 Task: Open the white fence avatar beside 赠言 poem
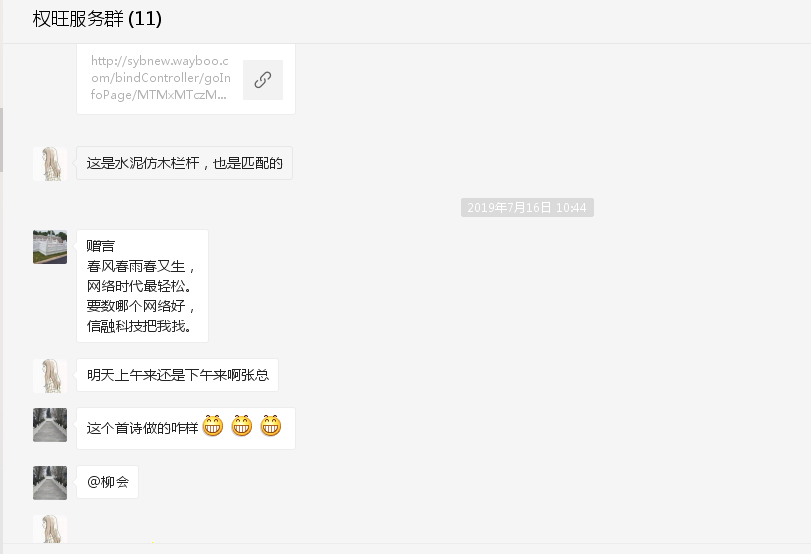coord(50,247)
